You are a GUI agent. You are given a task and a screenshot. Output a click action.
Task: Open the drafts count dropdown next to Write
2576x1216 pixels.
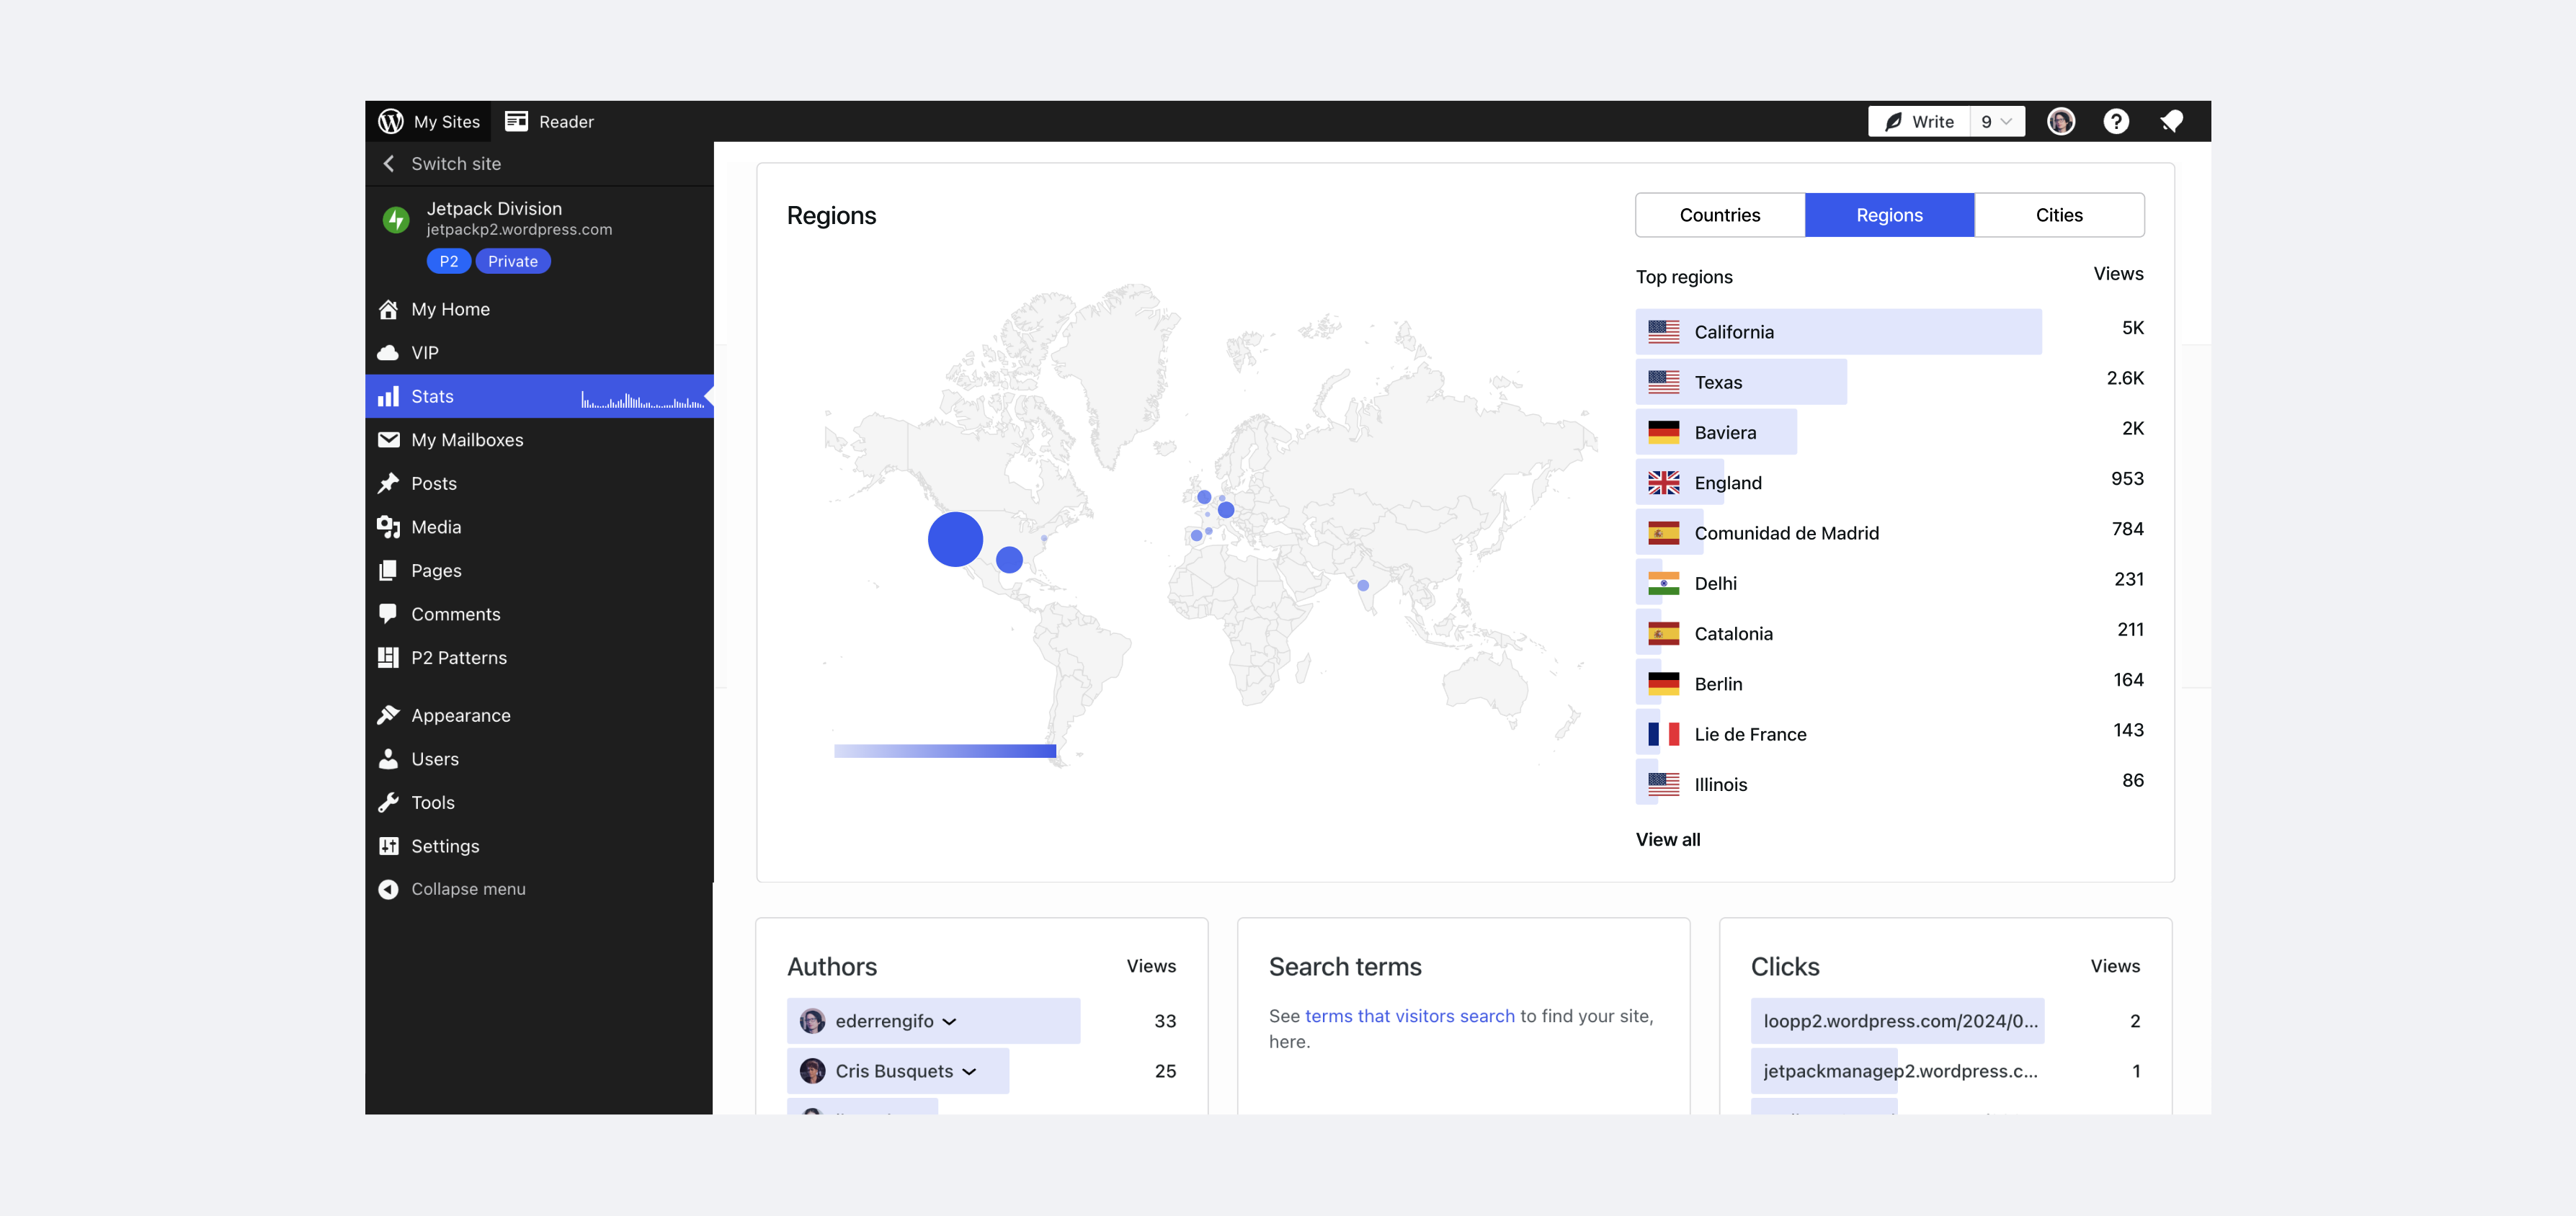(x=1996, y=121)
